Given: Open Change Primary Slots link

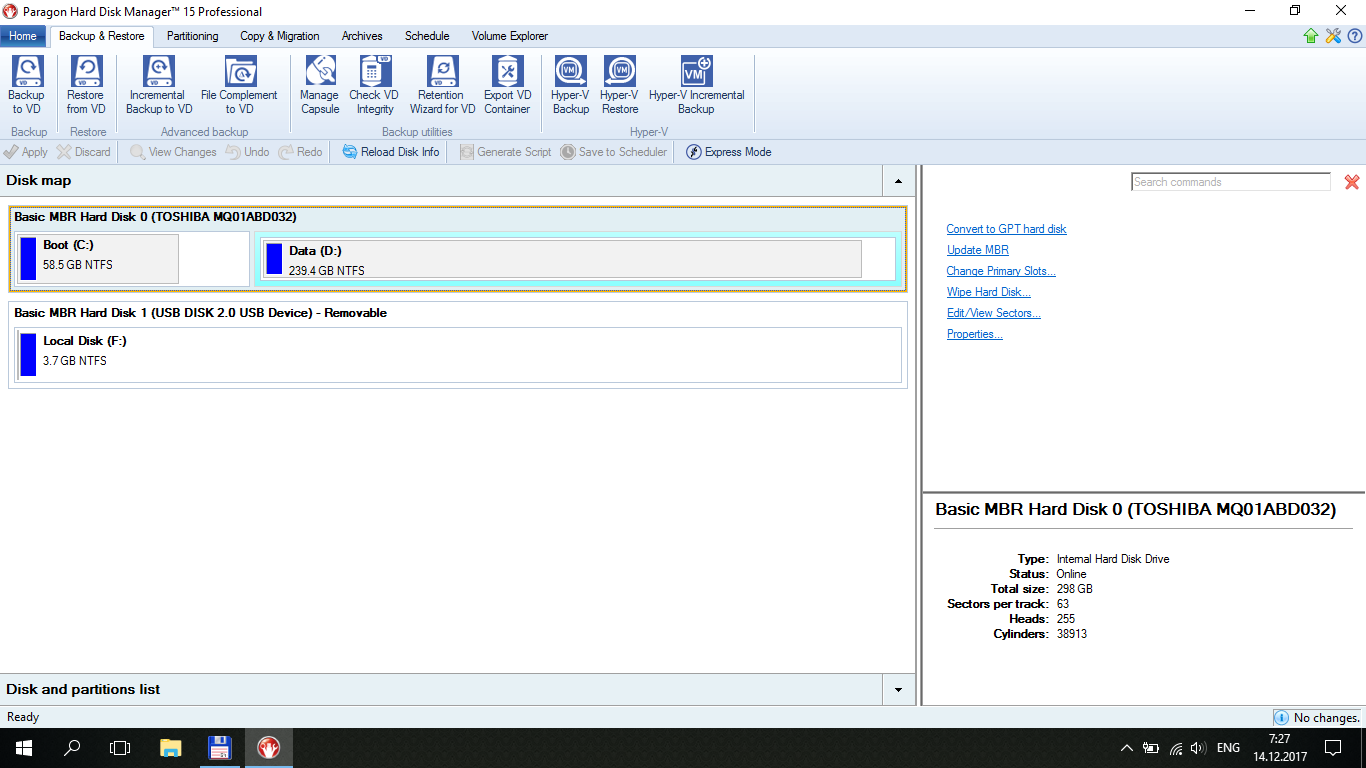Looking at the screenshot, I should [1001, 271].
